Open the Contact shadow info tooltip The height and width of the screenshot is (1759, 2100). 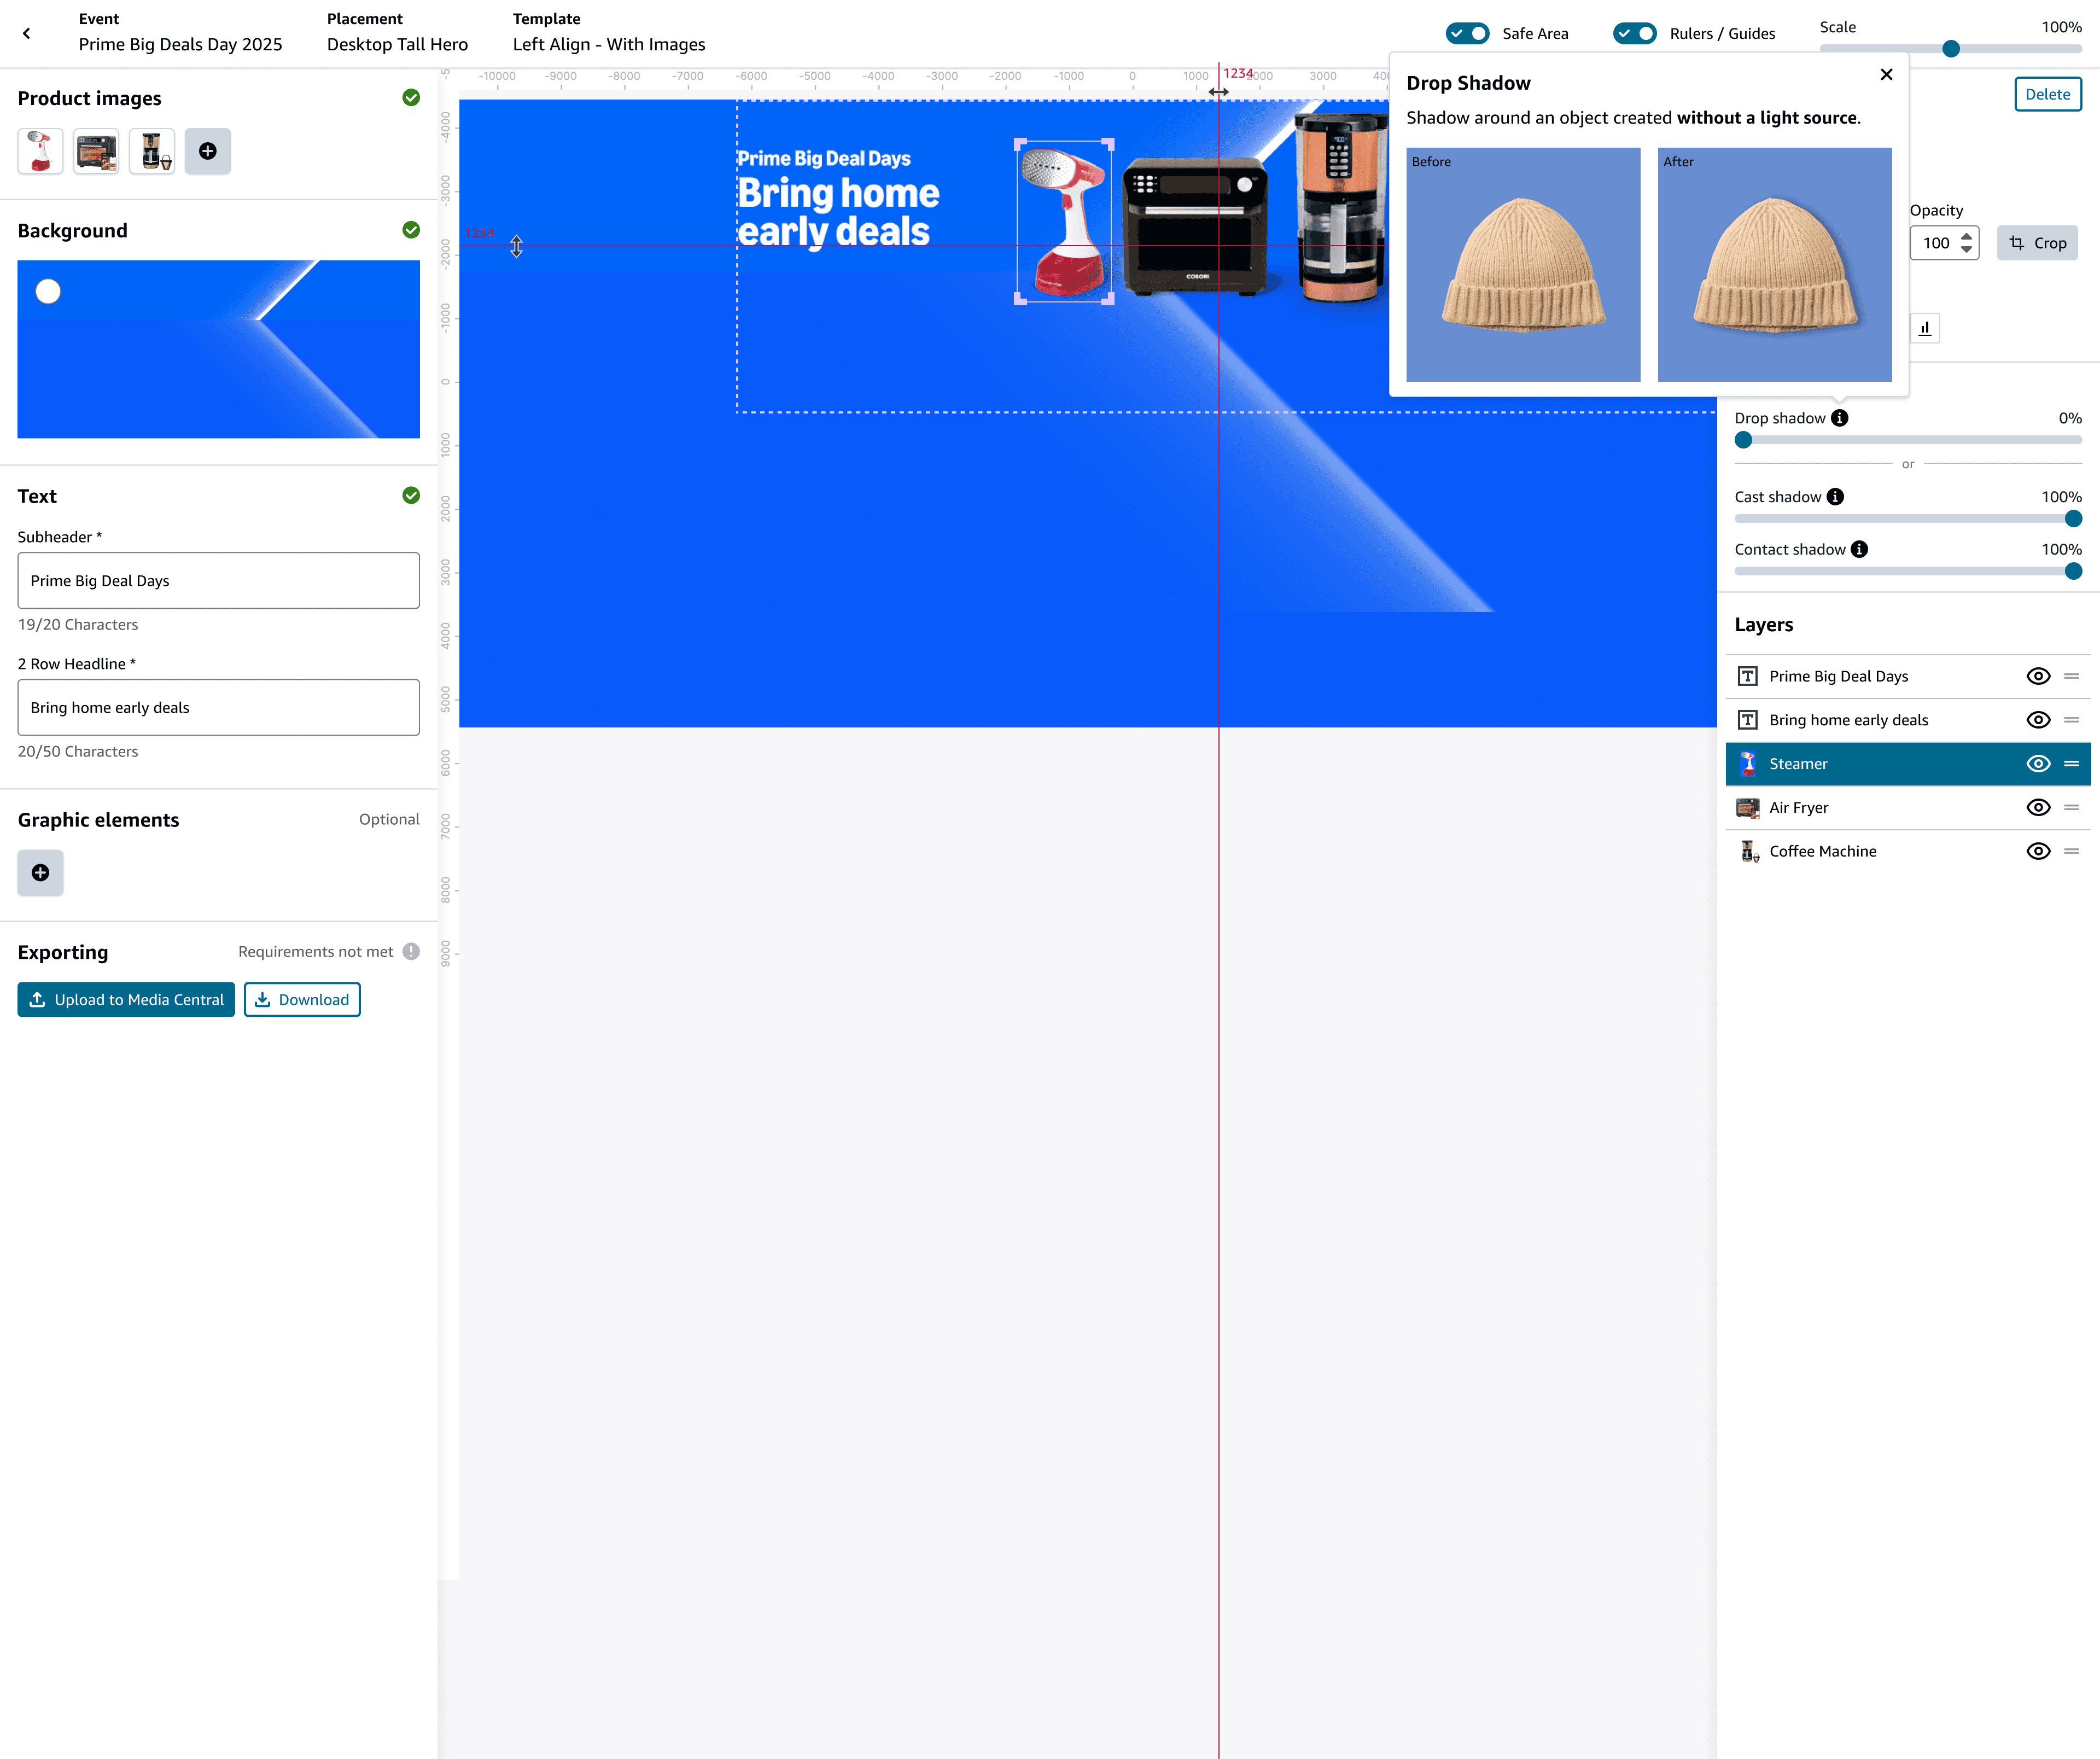tap(1859, 549)
